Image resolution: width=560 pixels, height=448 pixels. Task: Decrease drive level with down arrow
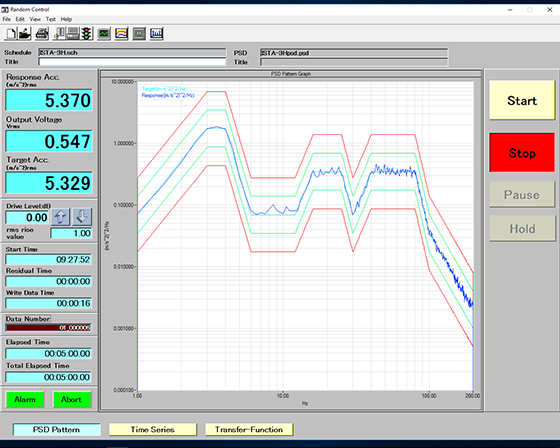coord(82,217)
